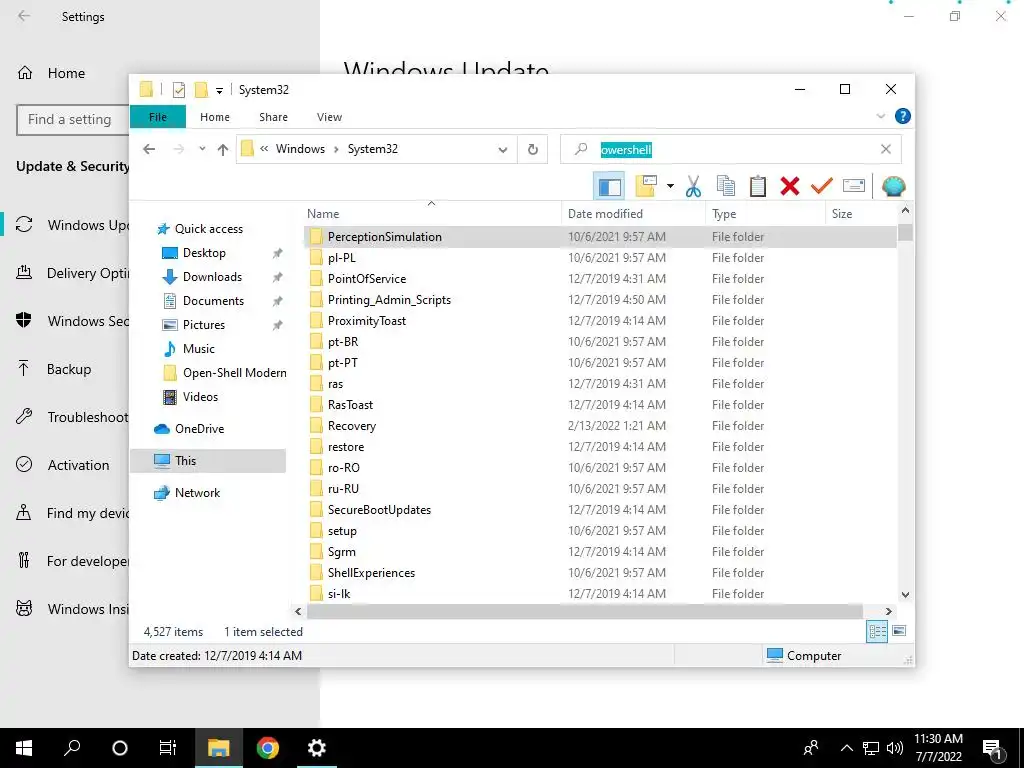Open Videos in navigation pane
Viewport: 1024px width, 768px height.
(200, 396)
